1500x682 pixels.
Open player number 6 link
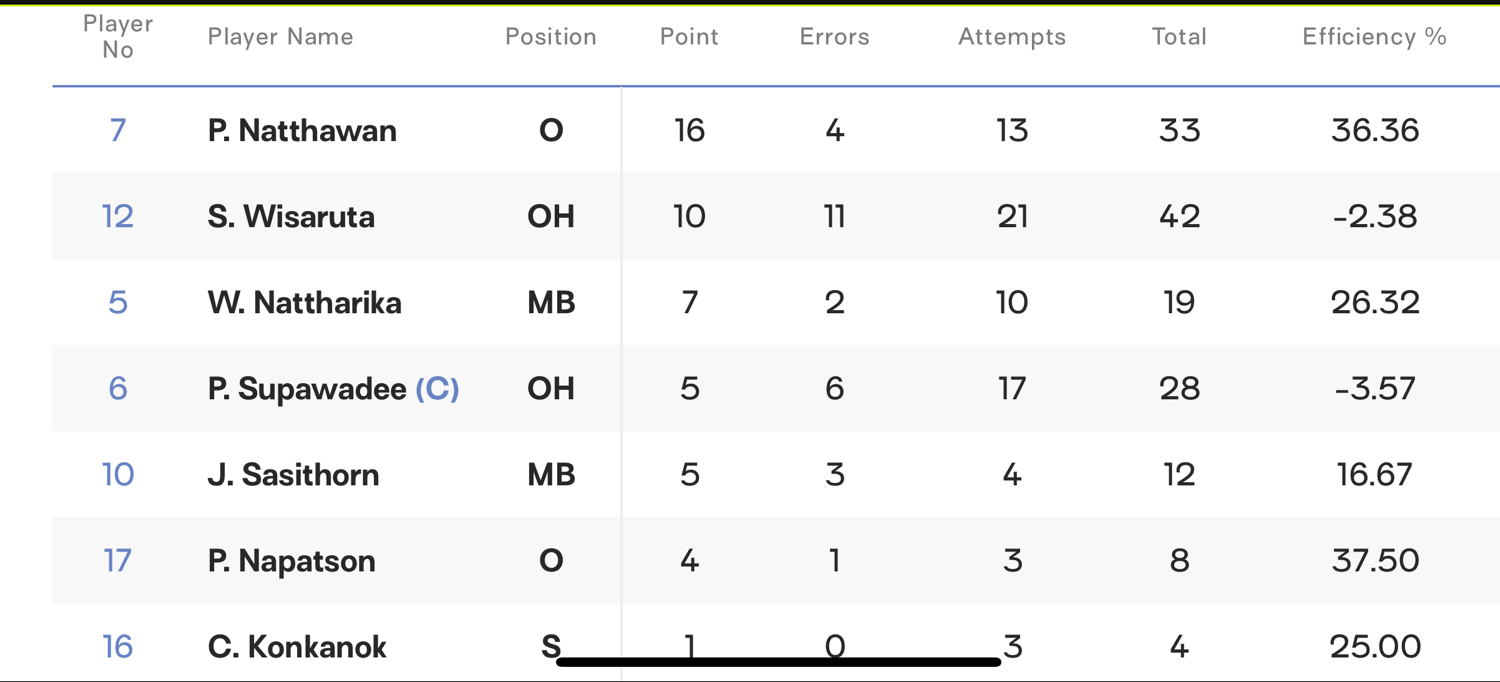118,388
